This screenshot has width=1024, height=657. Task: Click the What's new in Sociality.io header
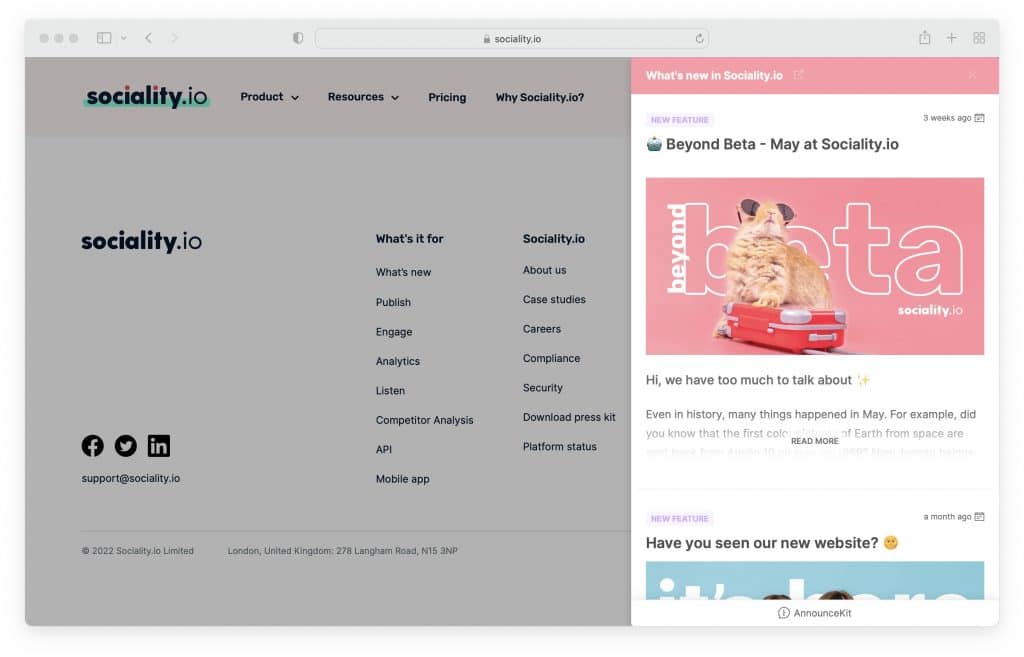(x=714, y=76)
